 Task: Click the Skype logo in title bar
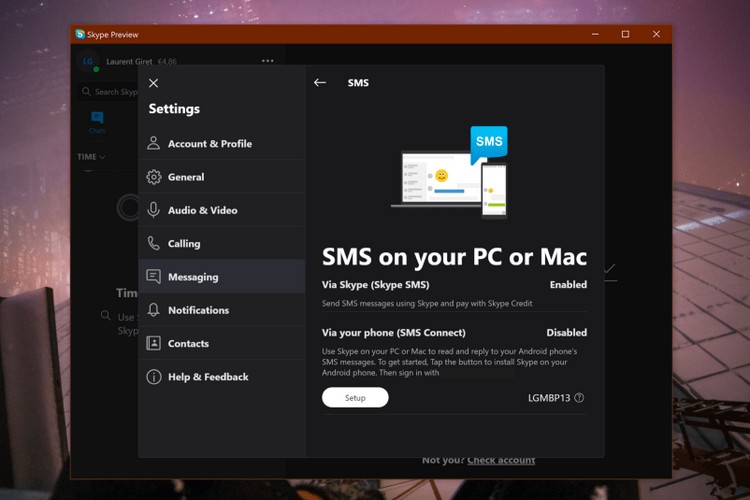[80, 34]
